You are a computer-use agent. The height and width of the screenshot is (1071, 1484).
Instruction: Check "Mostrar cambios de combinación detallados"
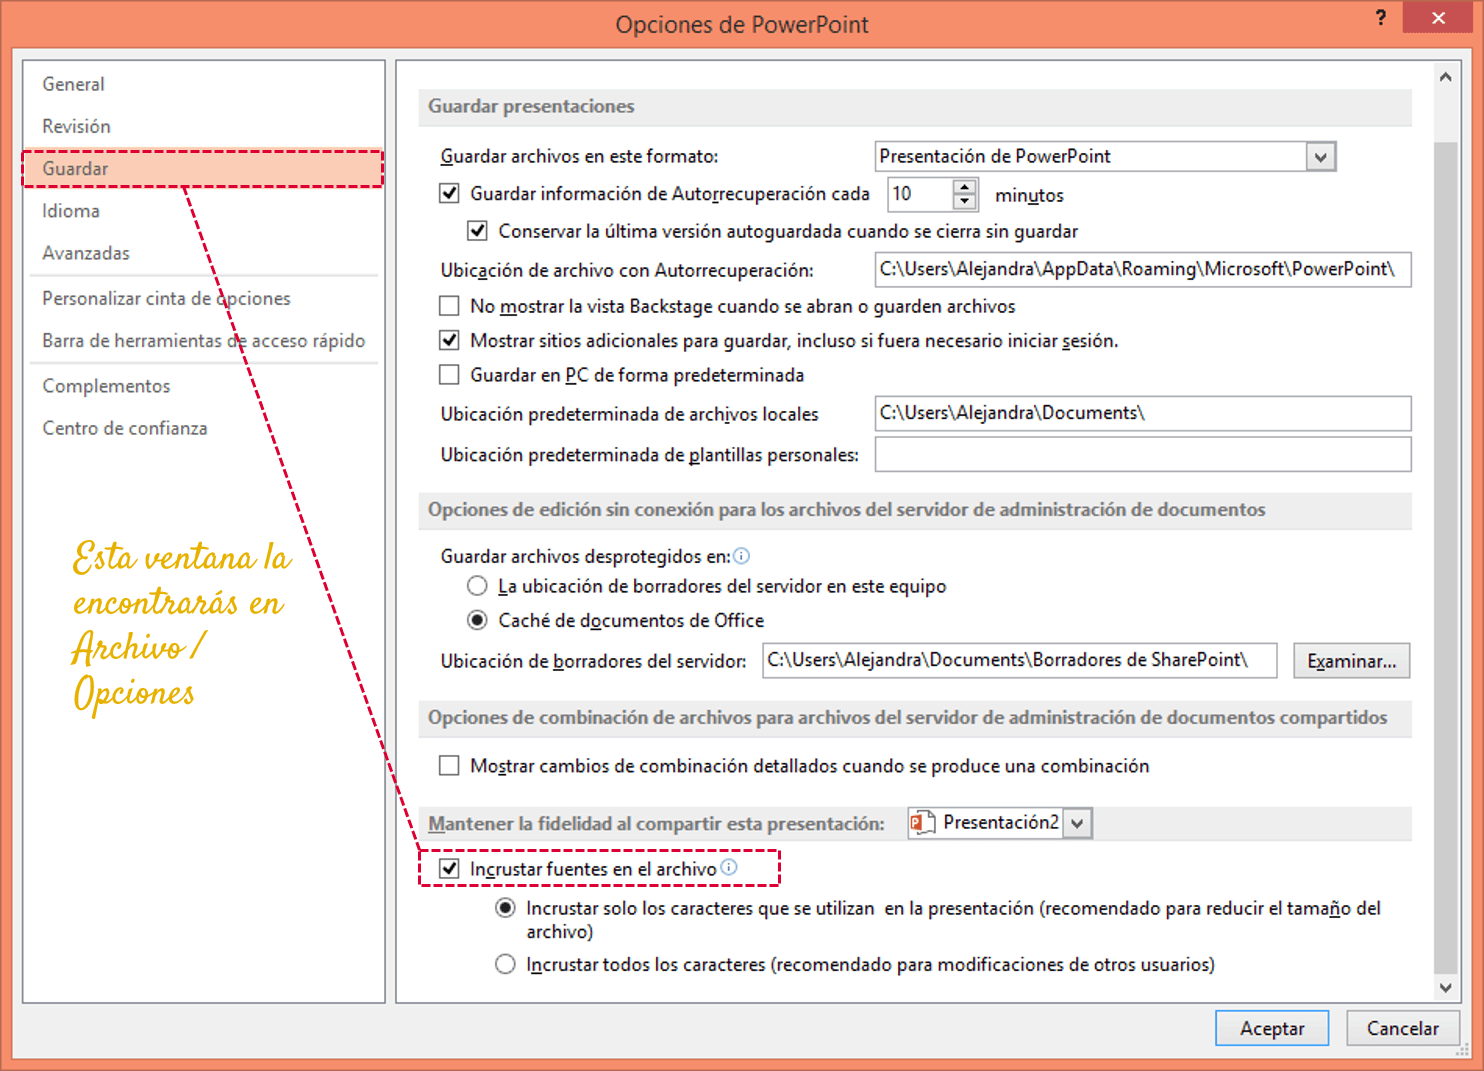[449, 766]
